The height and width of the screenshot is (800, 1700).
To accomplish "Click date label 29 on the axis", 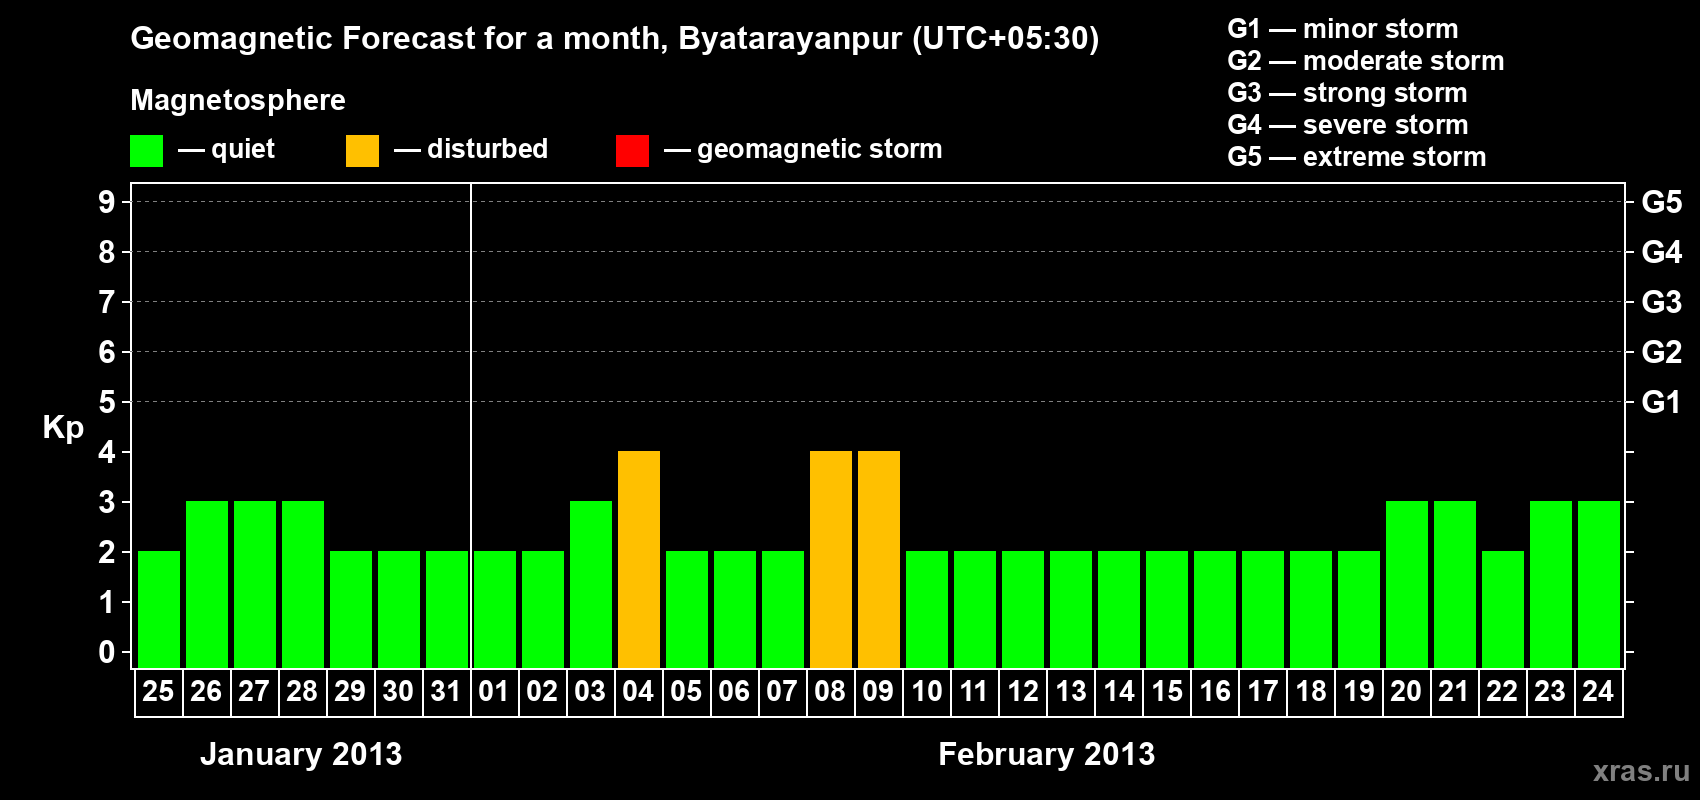I will [350, 692].
